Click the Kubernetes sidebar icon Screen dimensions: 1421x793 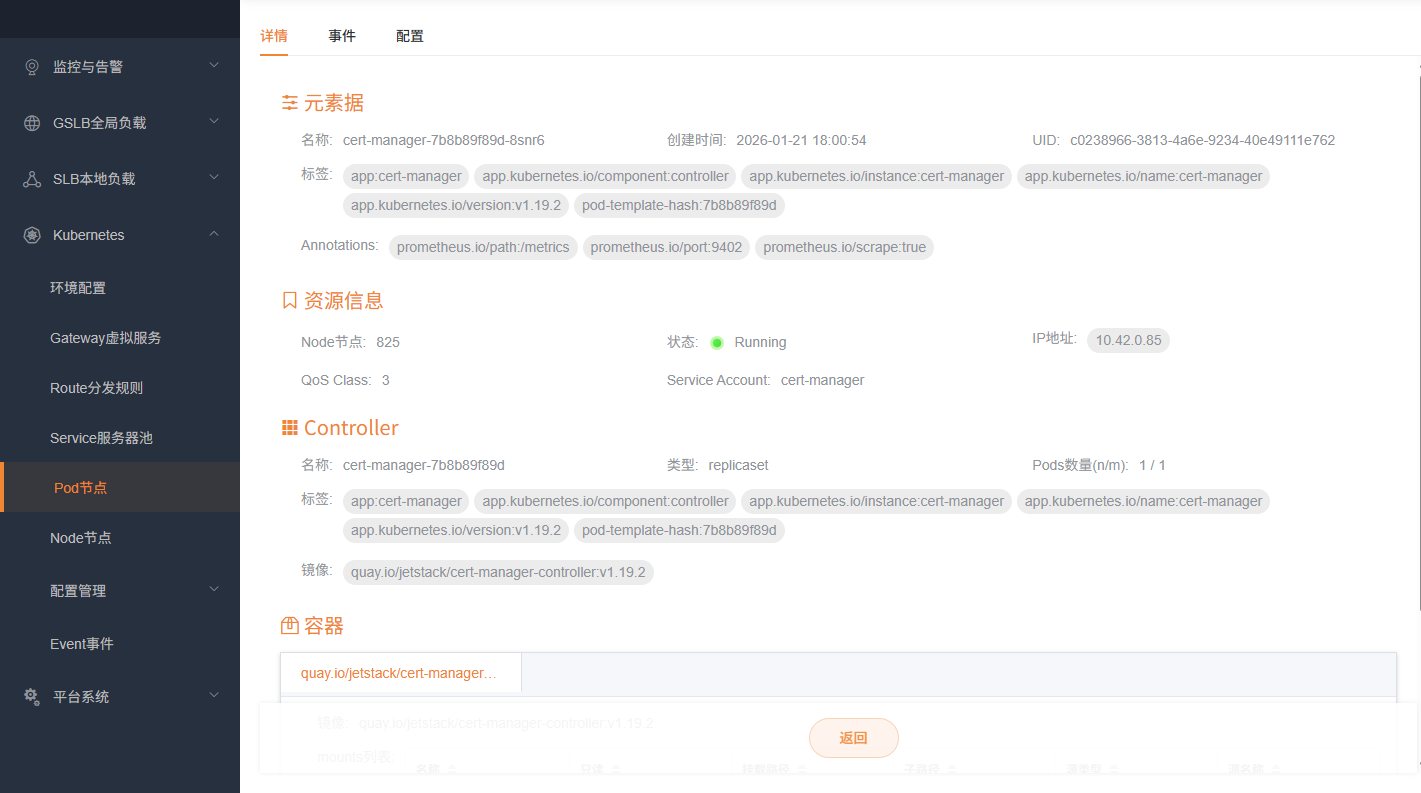tap(30, 234)
